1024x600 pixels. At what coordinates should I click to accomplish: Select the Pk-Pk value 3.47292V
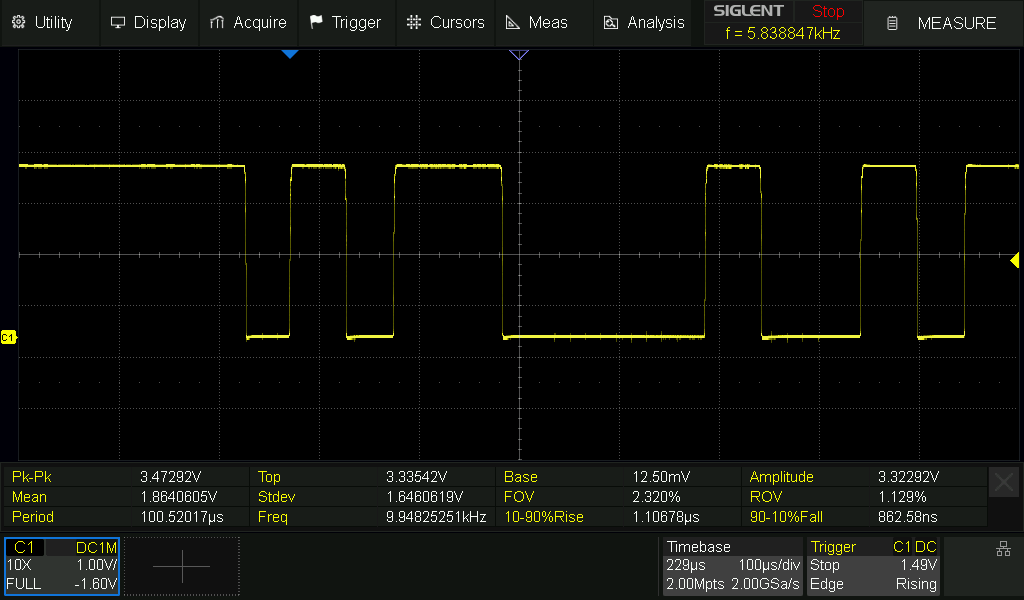click(x=170, y=477)
